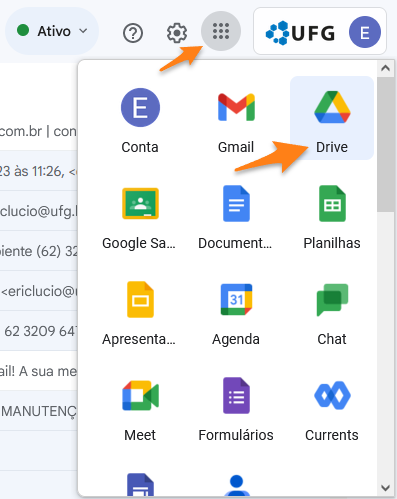The height and width of the screenshot is (499, 397).
Task: Click scrollbar down arrow in apps panel
Action: [385, 488]
